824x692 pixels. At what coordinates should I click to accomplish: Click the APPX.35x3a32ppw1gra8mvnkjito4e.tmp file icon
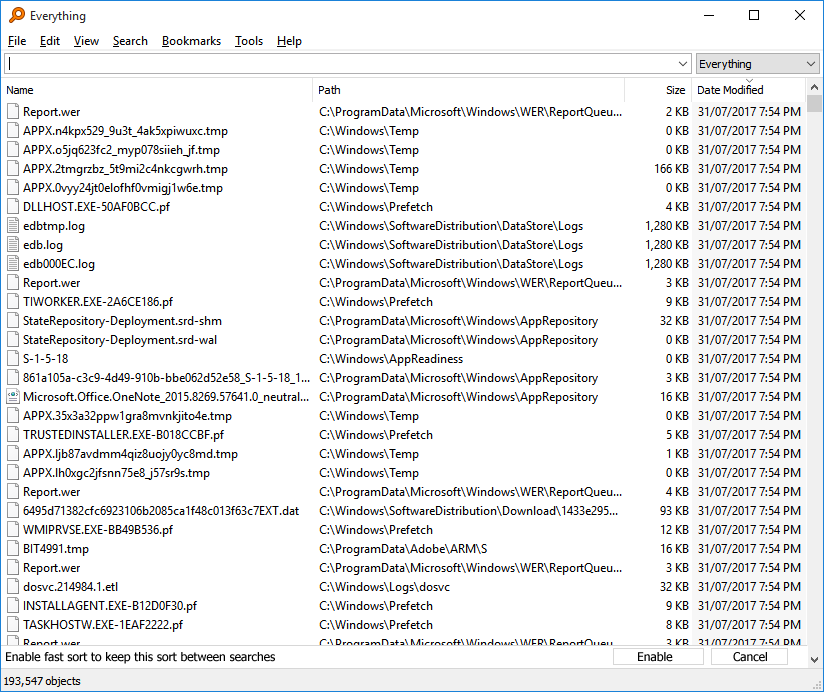[x=13, y=416]
